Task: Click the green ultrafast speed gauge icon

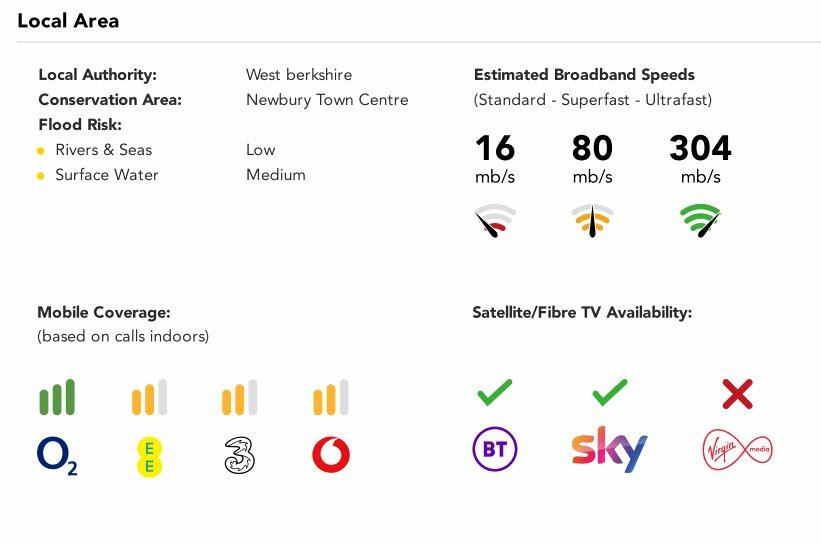Action: coord(701,220)
